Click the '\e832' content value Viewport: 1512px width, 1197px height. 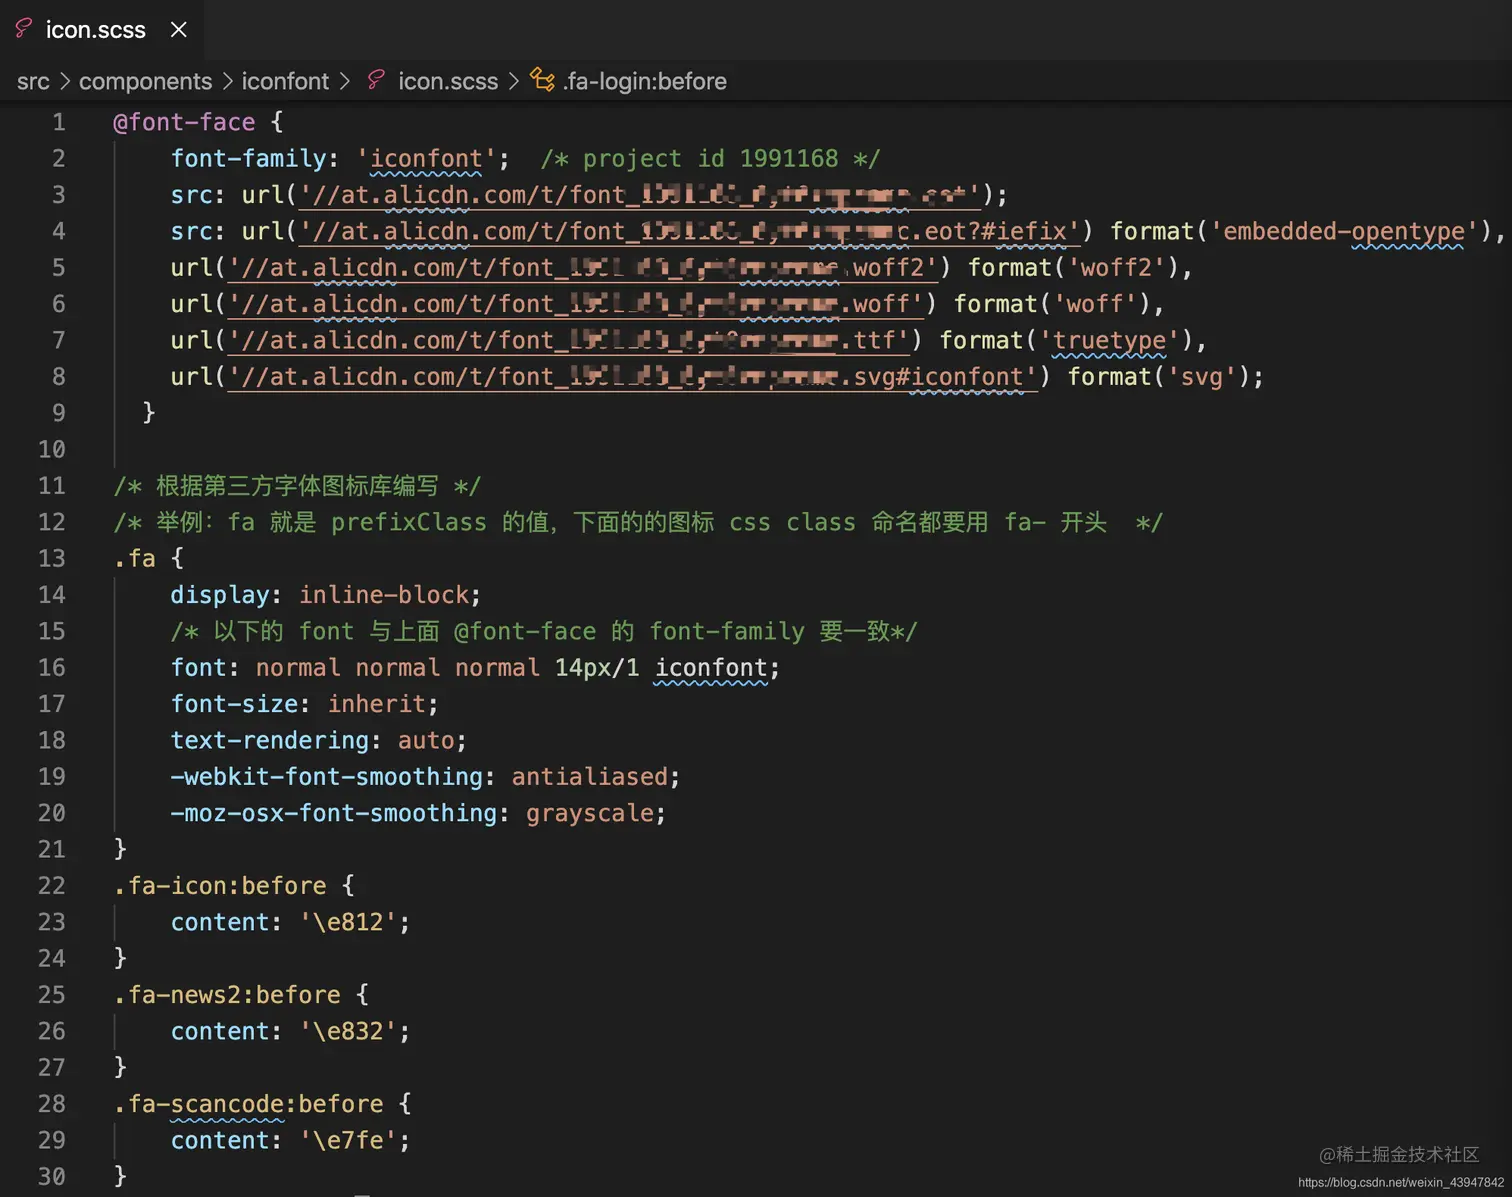coord(348,1031)
